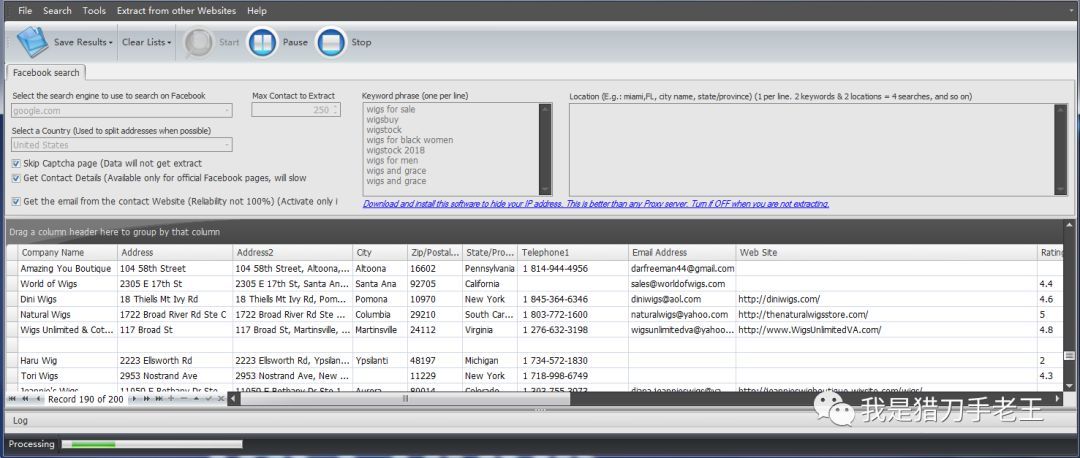Sort by Telephone1 column header
1080x458 pixels.
(573, 252)
